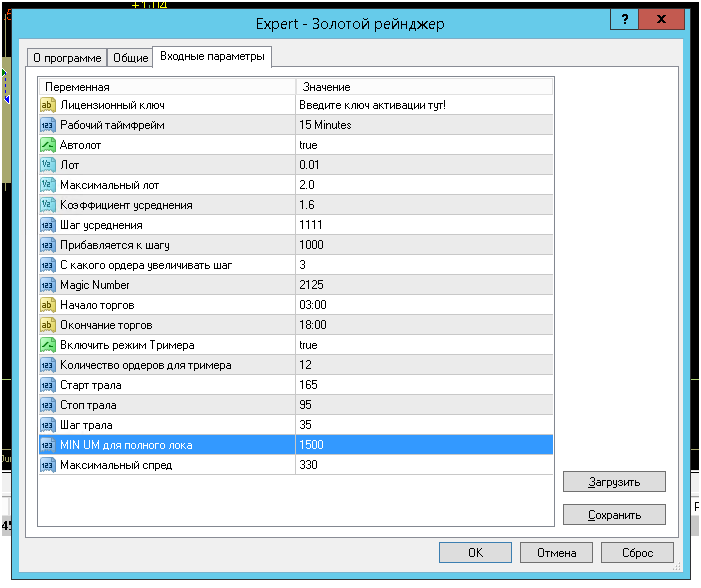
Task: Click the icon beside Максимальный лот
Action: 47,185
